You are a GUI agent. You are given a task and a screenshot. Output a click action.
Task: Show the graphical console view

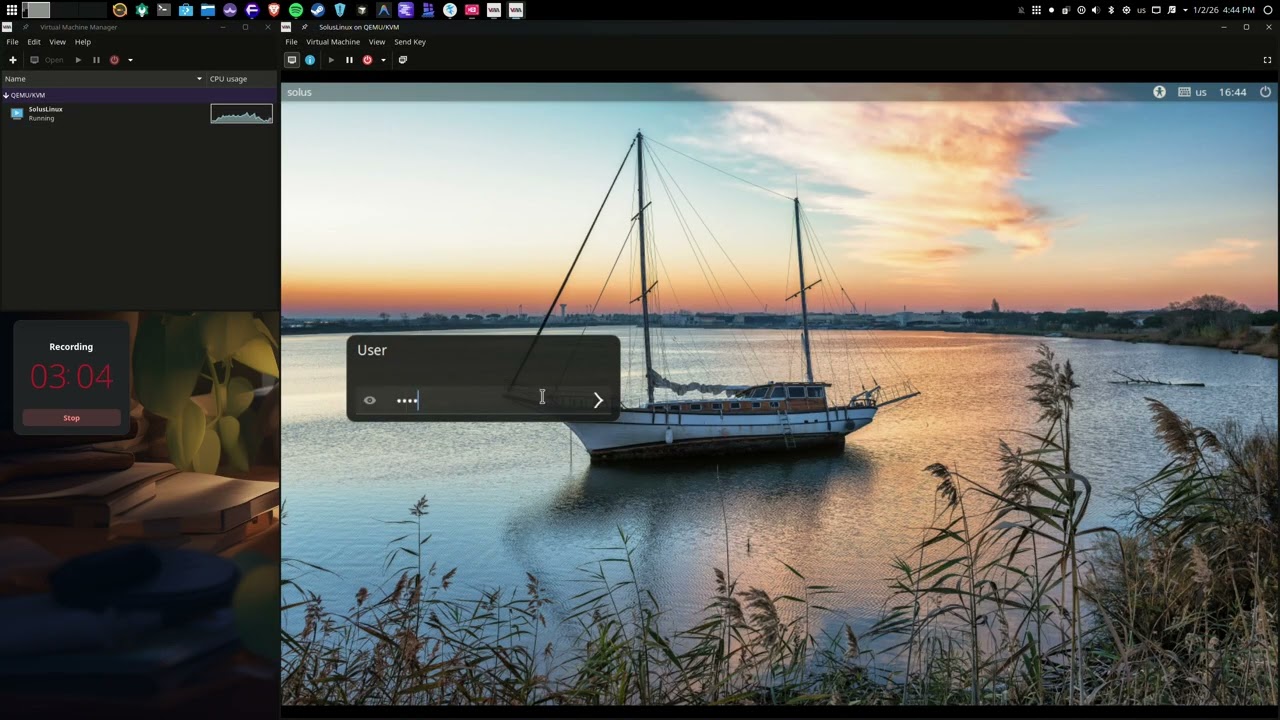point(292,60)
